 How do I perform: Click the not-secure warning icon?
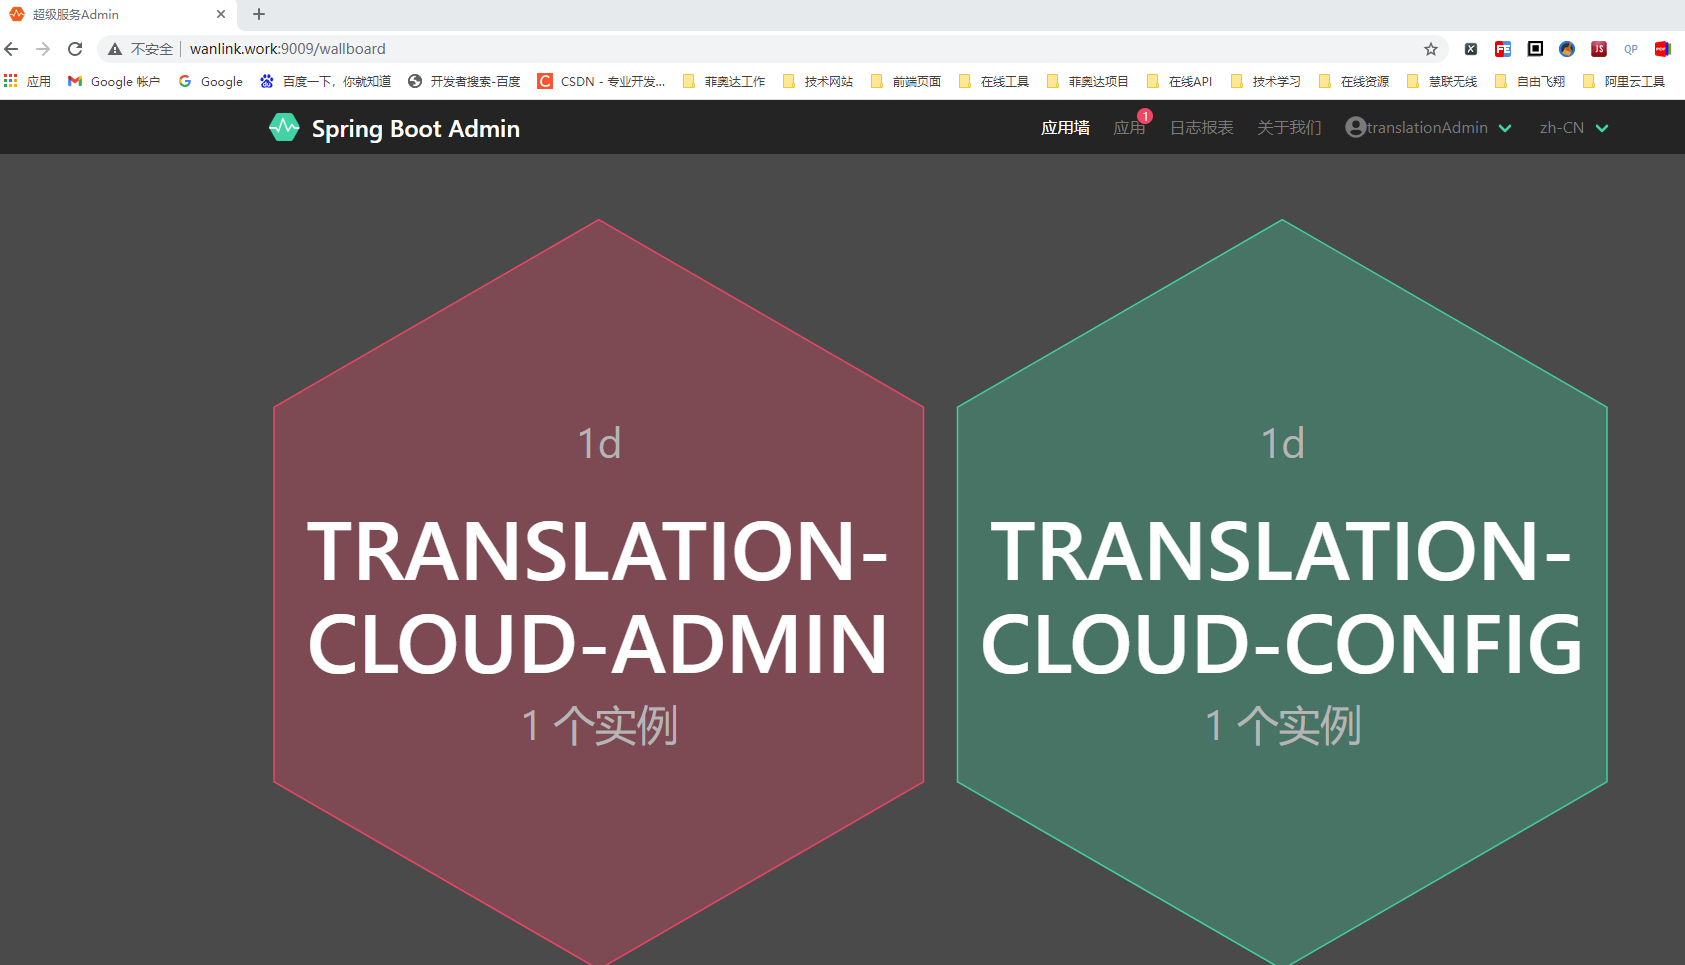115,49
